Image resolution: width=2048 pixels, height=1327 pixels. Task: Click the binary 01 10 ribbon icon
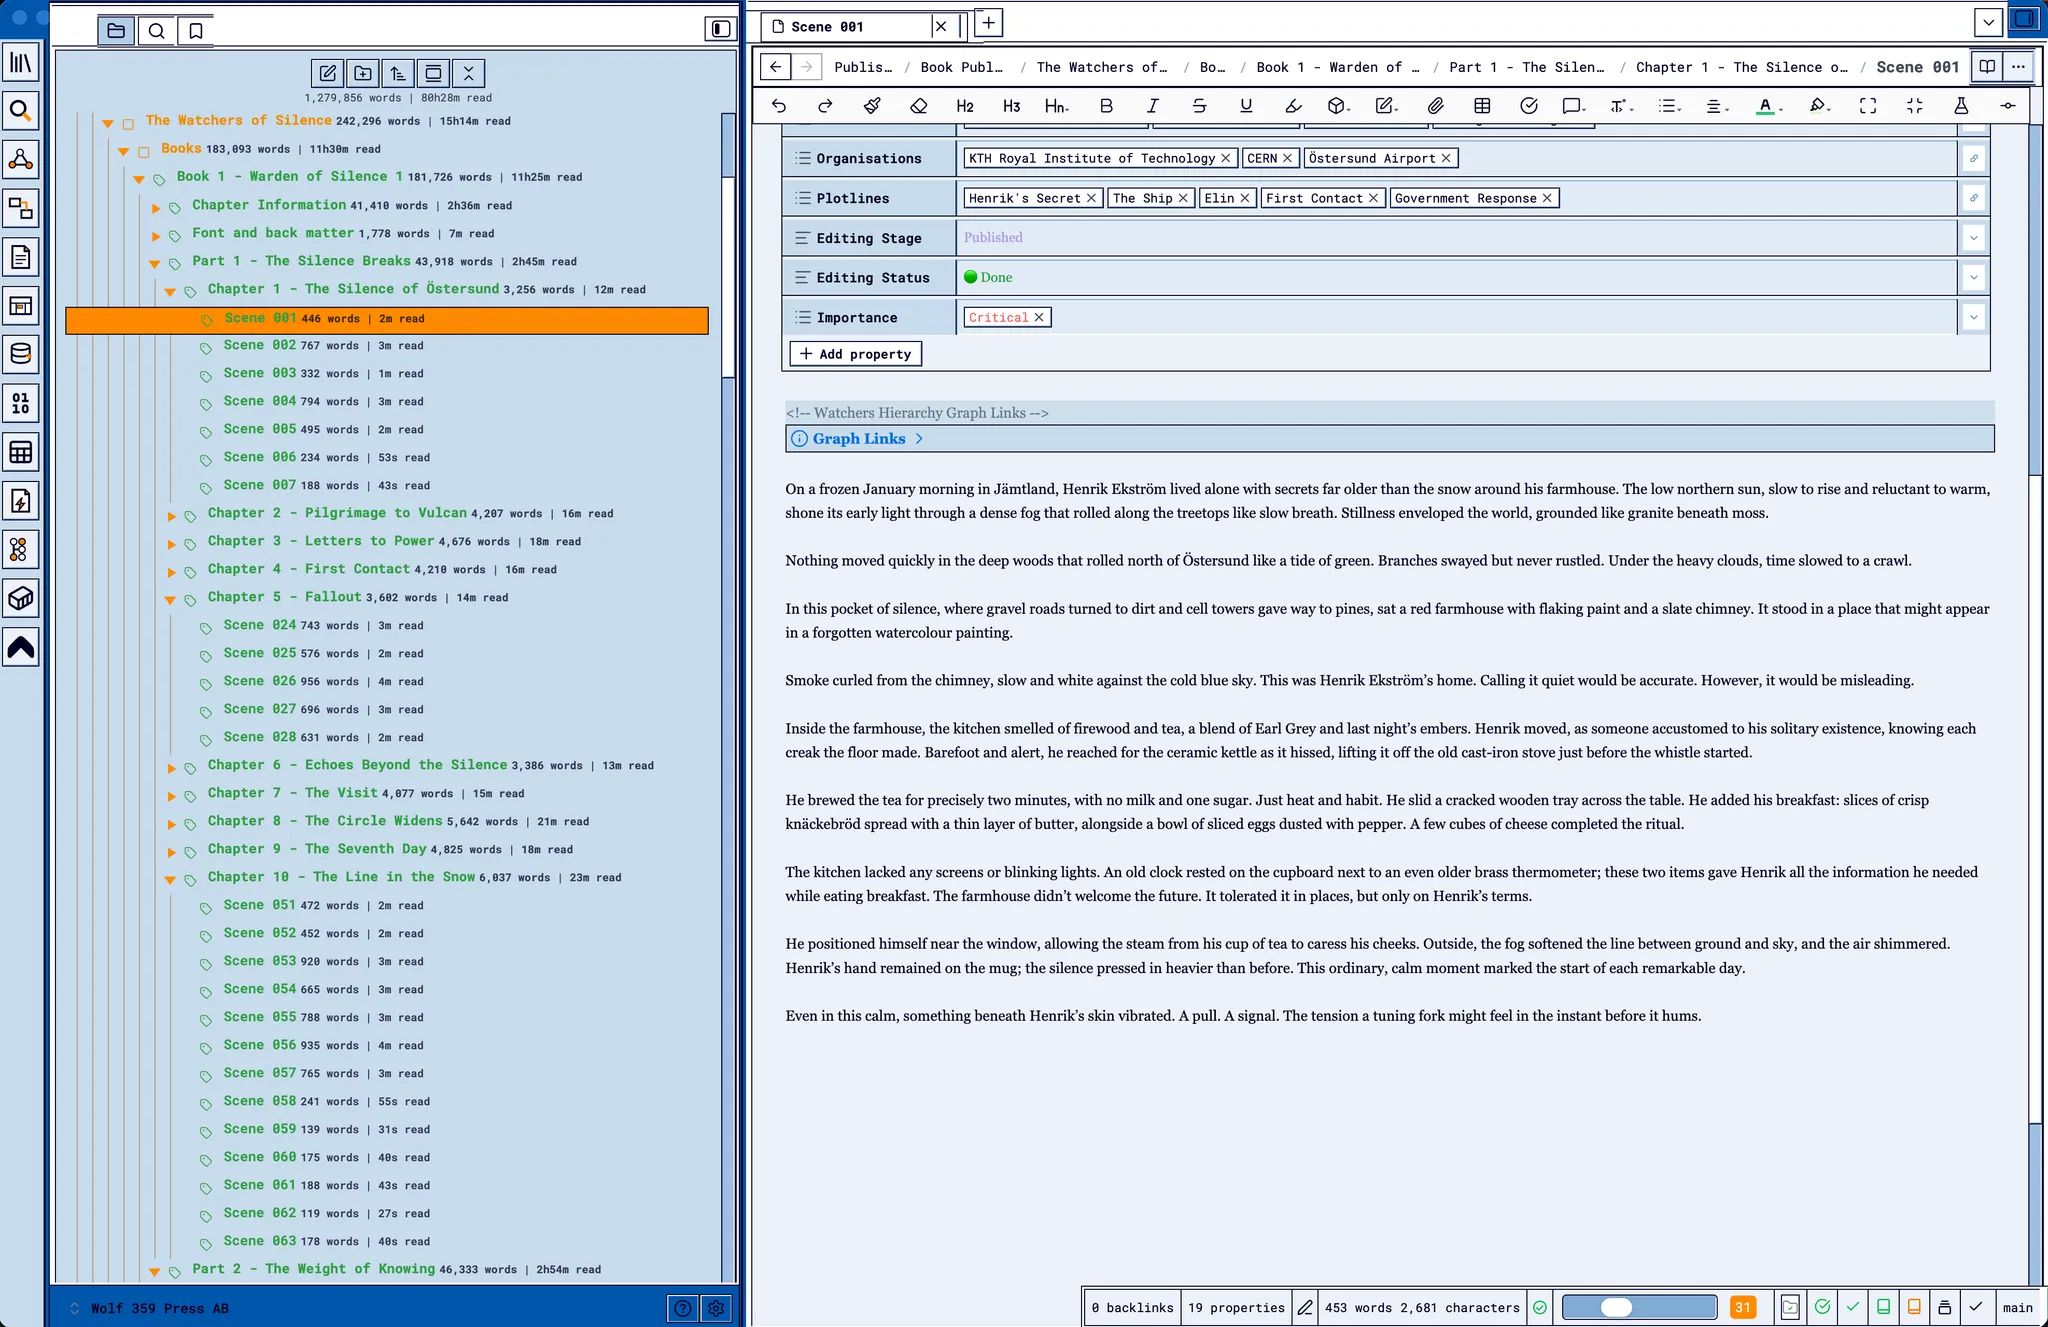21,404
